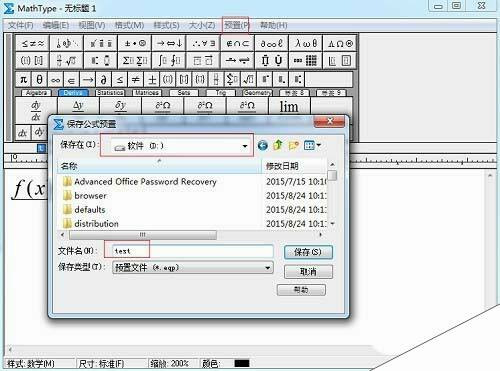Open the 预置(P) menu
500x371 pixels.
[x=236, y=25]
